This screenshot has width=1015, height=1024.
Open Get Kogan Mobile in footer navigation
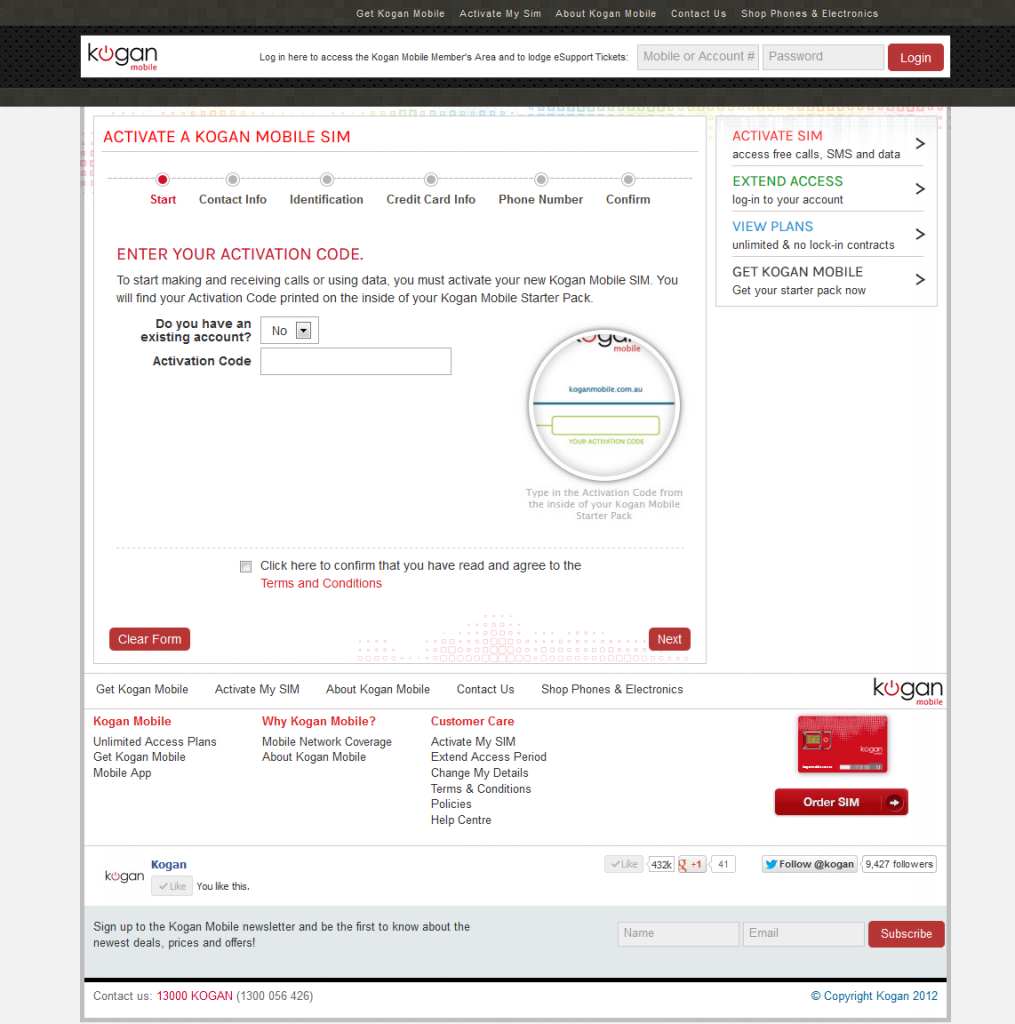(x=142, y=690)
